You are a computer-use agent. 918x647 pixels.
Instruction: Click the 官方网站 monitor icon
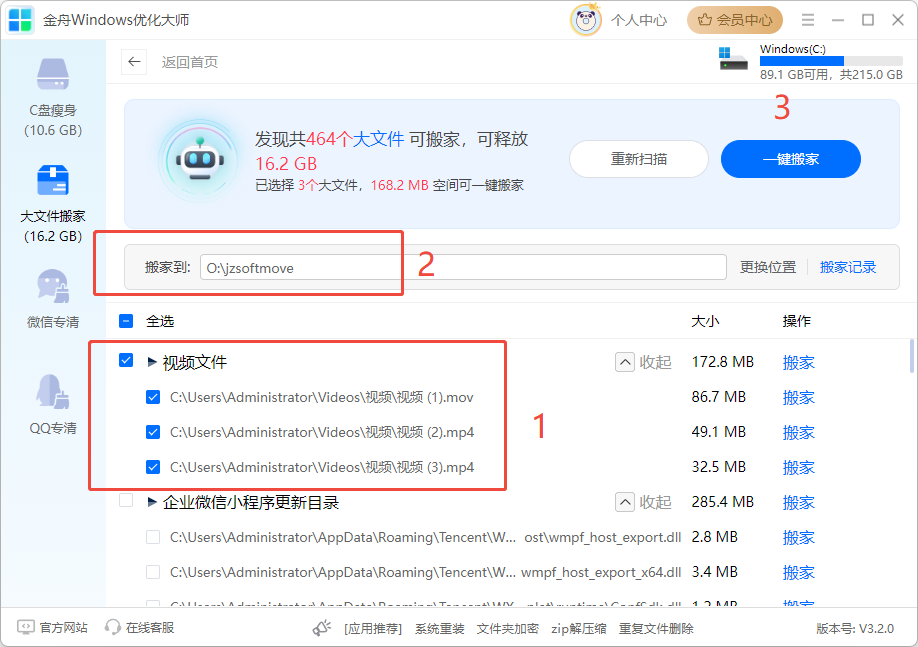[25, 628]
